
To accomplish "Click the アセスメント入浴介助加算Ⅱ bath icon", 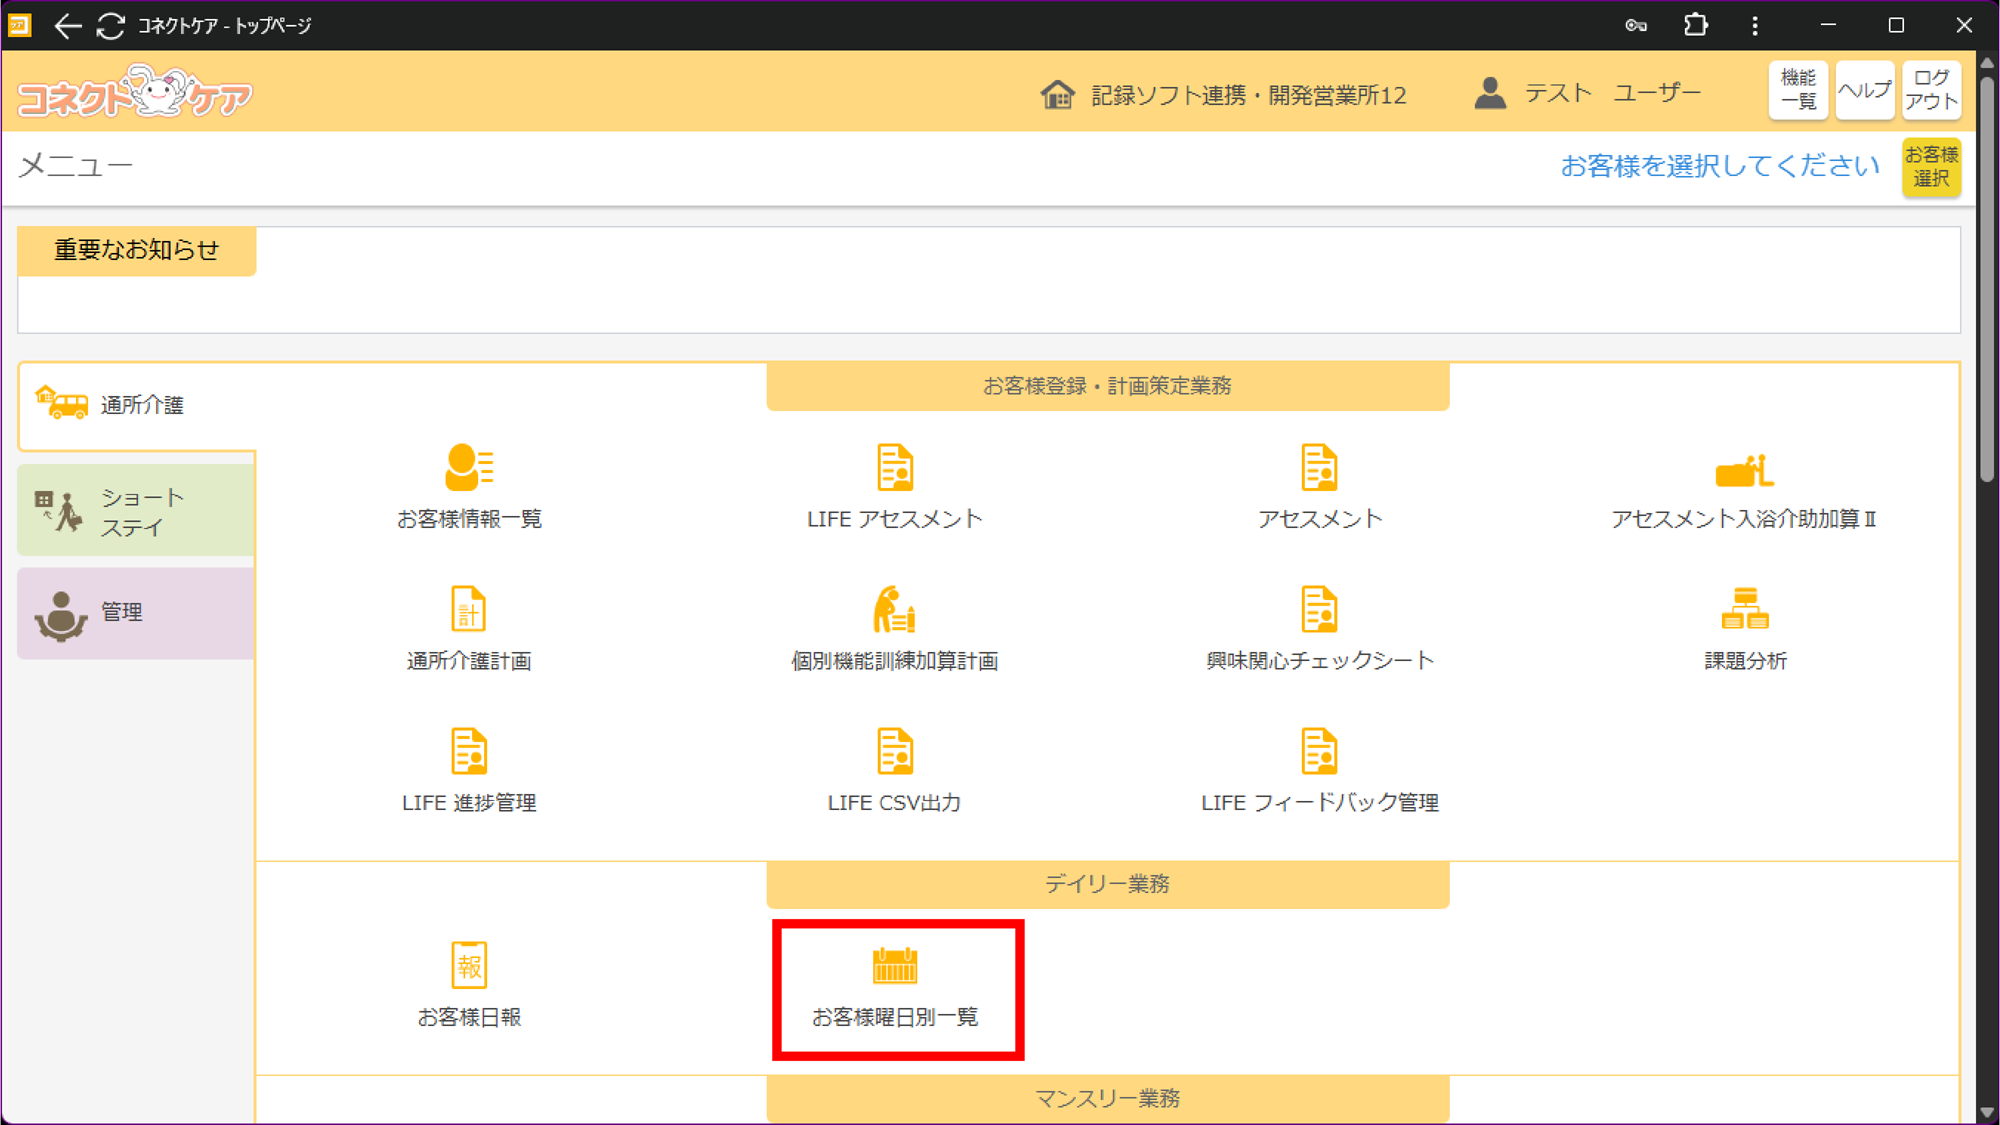I will click(1744, 468).
